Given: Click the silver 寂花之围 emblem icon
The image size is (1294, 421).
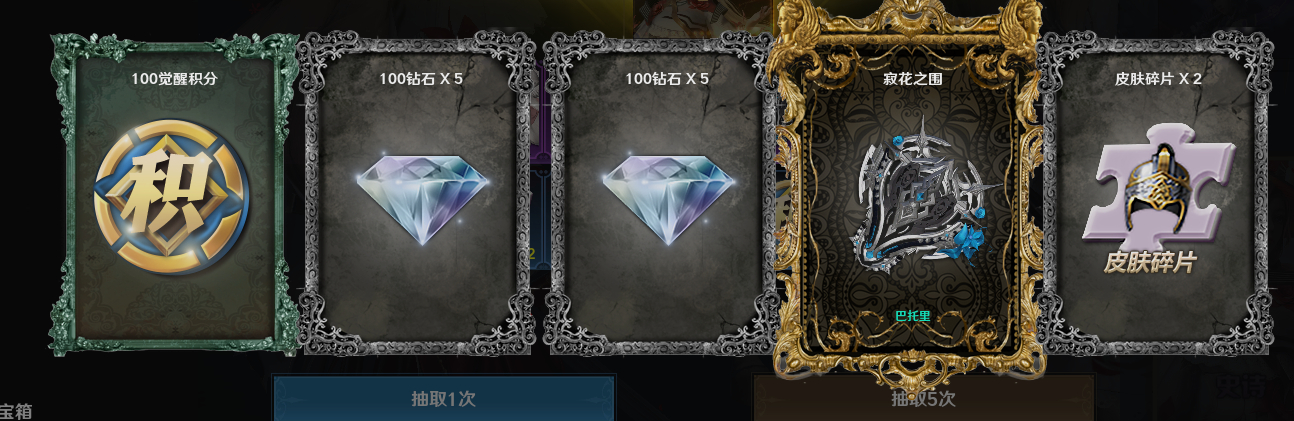Looking at the screenshot, I should (x=914, y=201).
